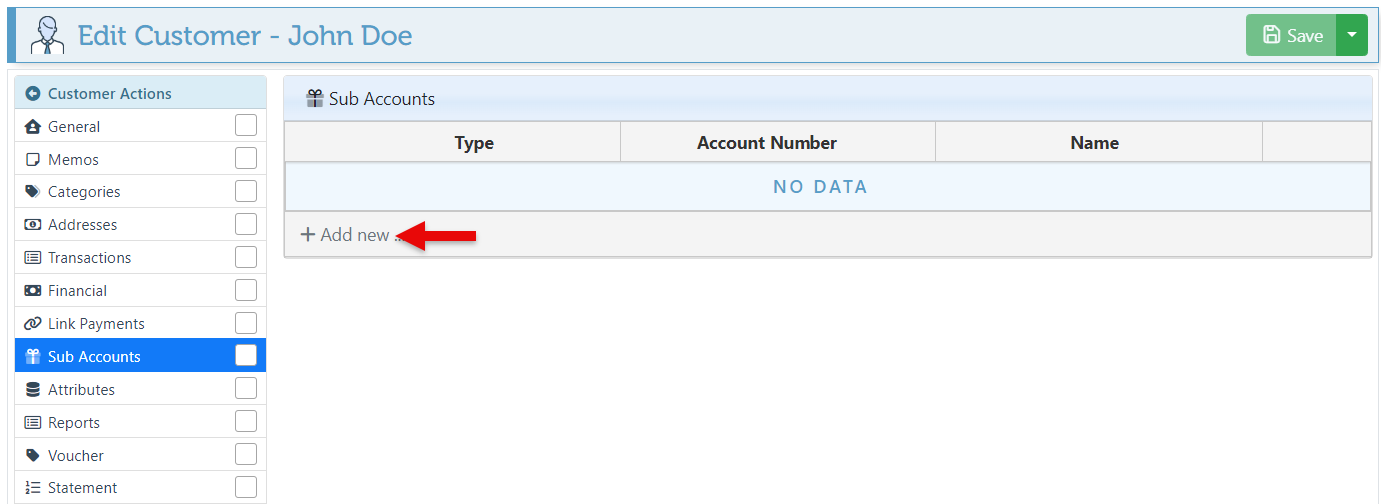Click the Categories tag icon

32,192
